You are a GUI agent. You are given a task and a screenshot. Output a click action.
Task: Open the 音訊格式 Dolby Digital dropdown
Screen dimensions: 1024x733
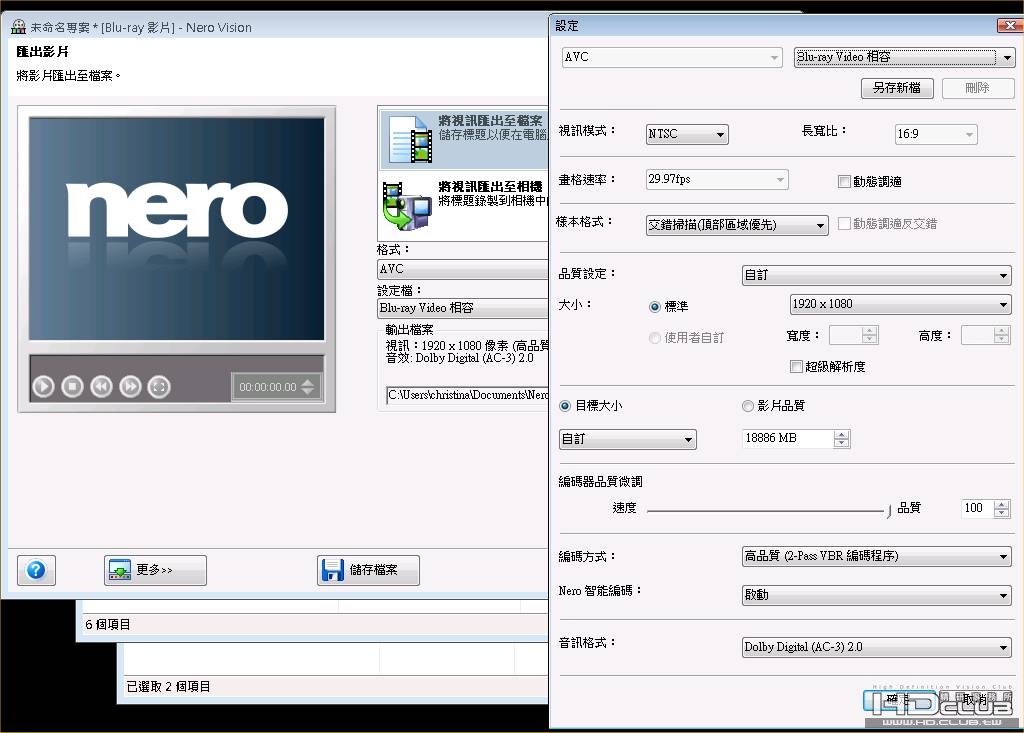[x=876, y=647]
